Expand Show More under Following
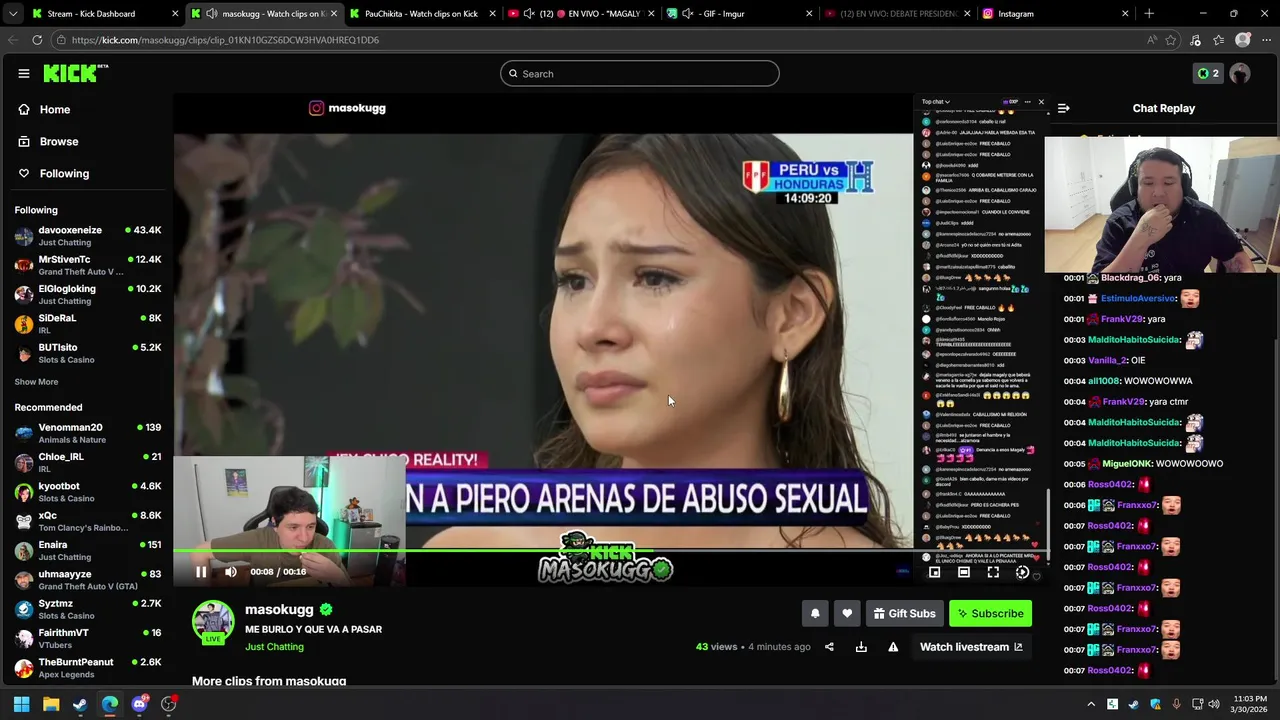Screen dimensions: 1280x720 [x=36, y=382]
